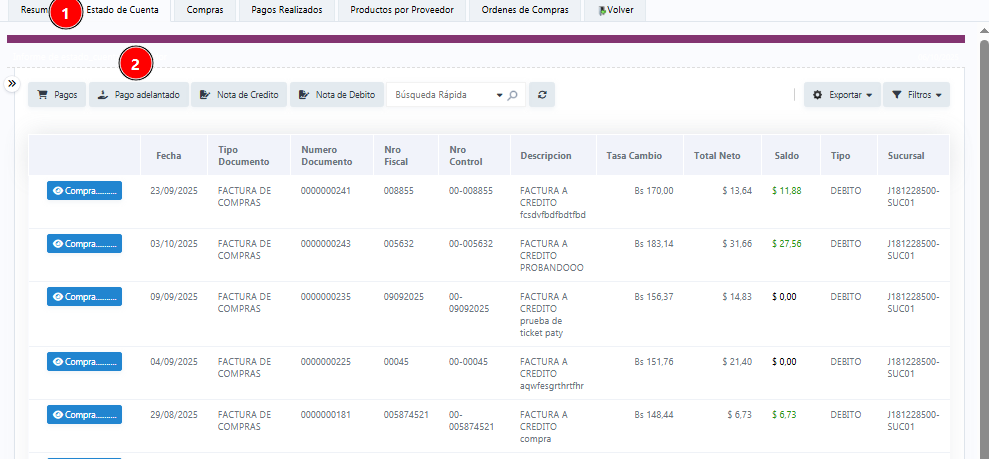Click the magnifier icon in Búsqueda Rápida
This screenshot has width=989, height=459.
point(513,96)
